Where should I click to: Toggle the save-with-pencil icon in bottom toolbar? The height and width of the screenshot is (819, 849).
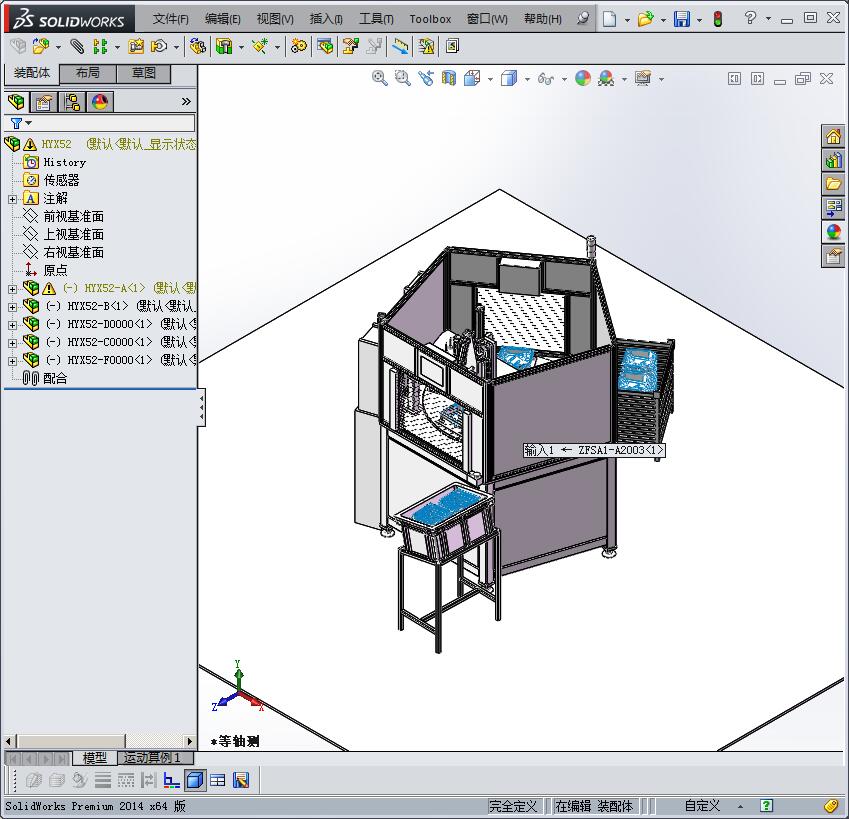(x=241, y=780)
